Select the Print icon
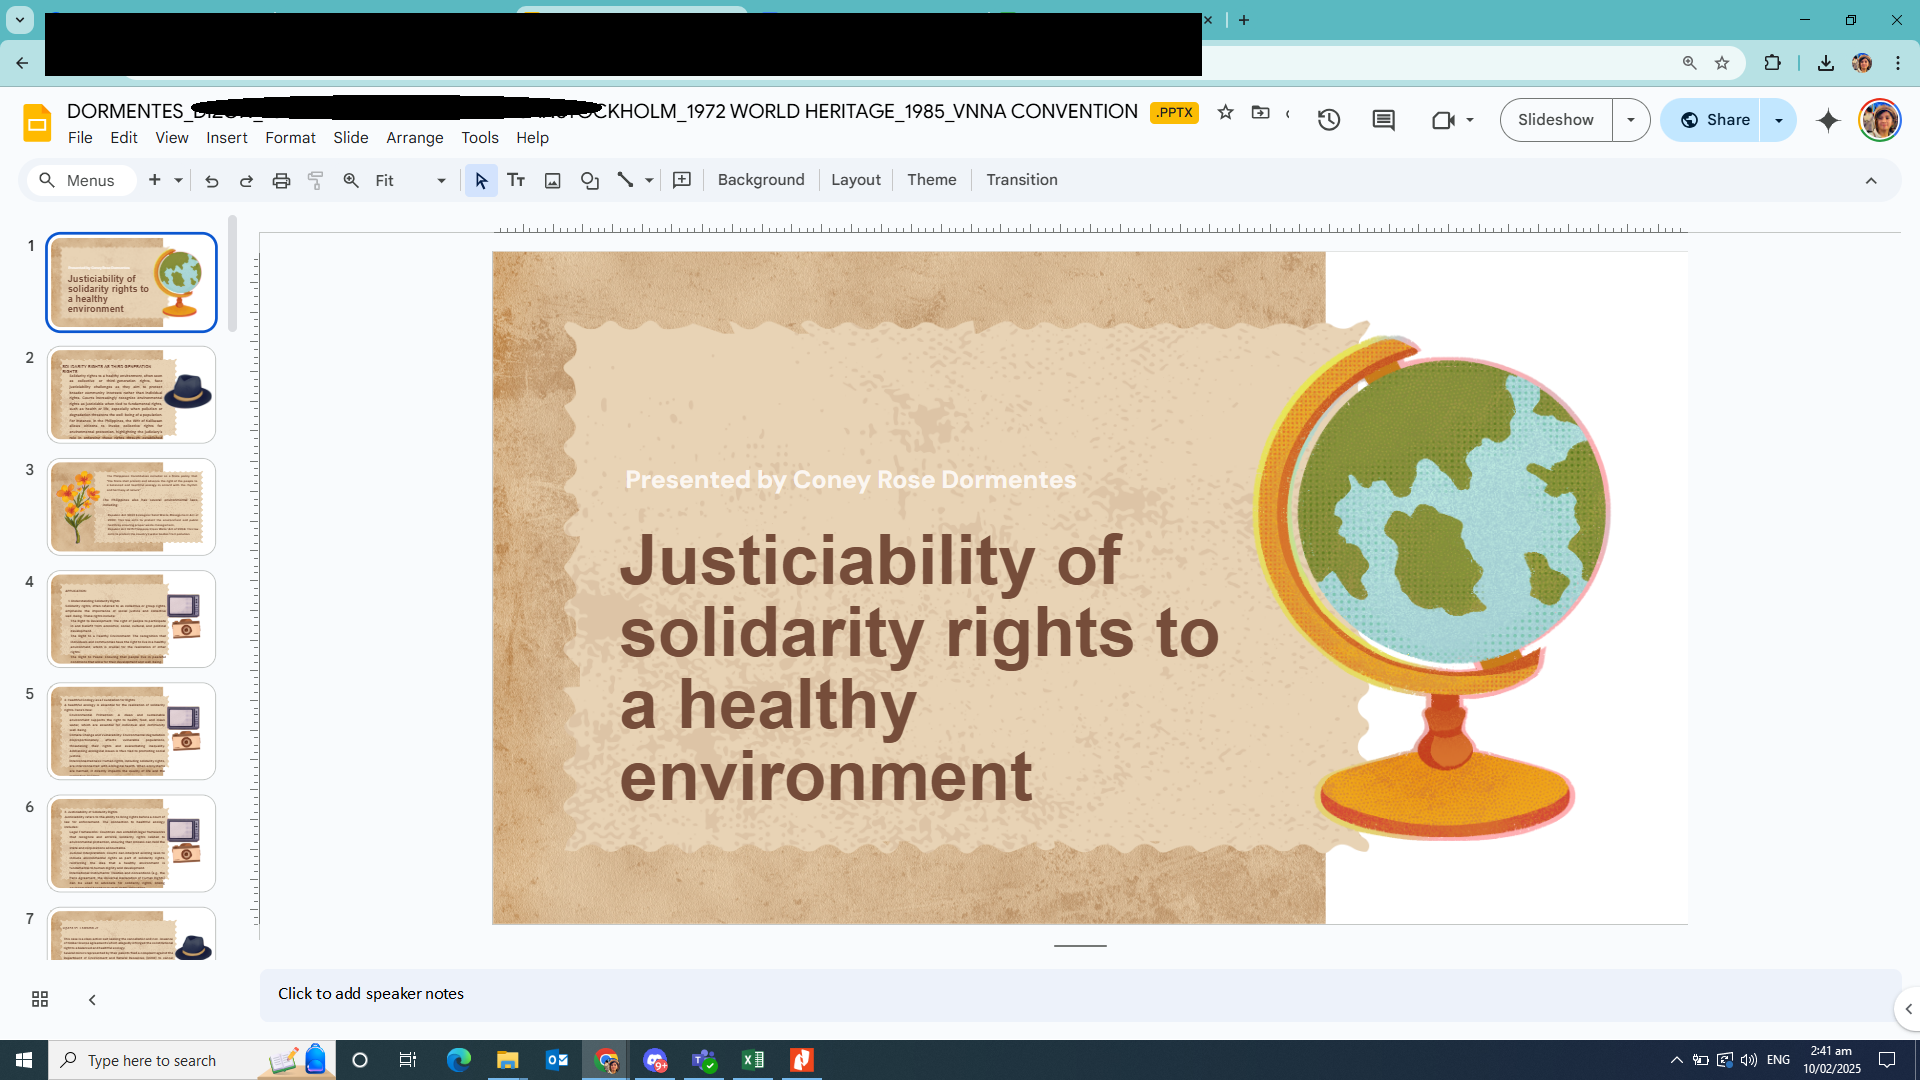 pos(281,180)
